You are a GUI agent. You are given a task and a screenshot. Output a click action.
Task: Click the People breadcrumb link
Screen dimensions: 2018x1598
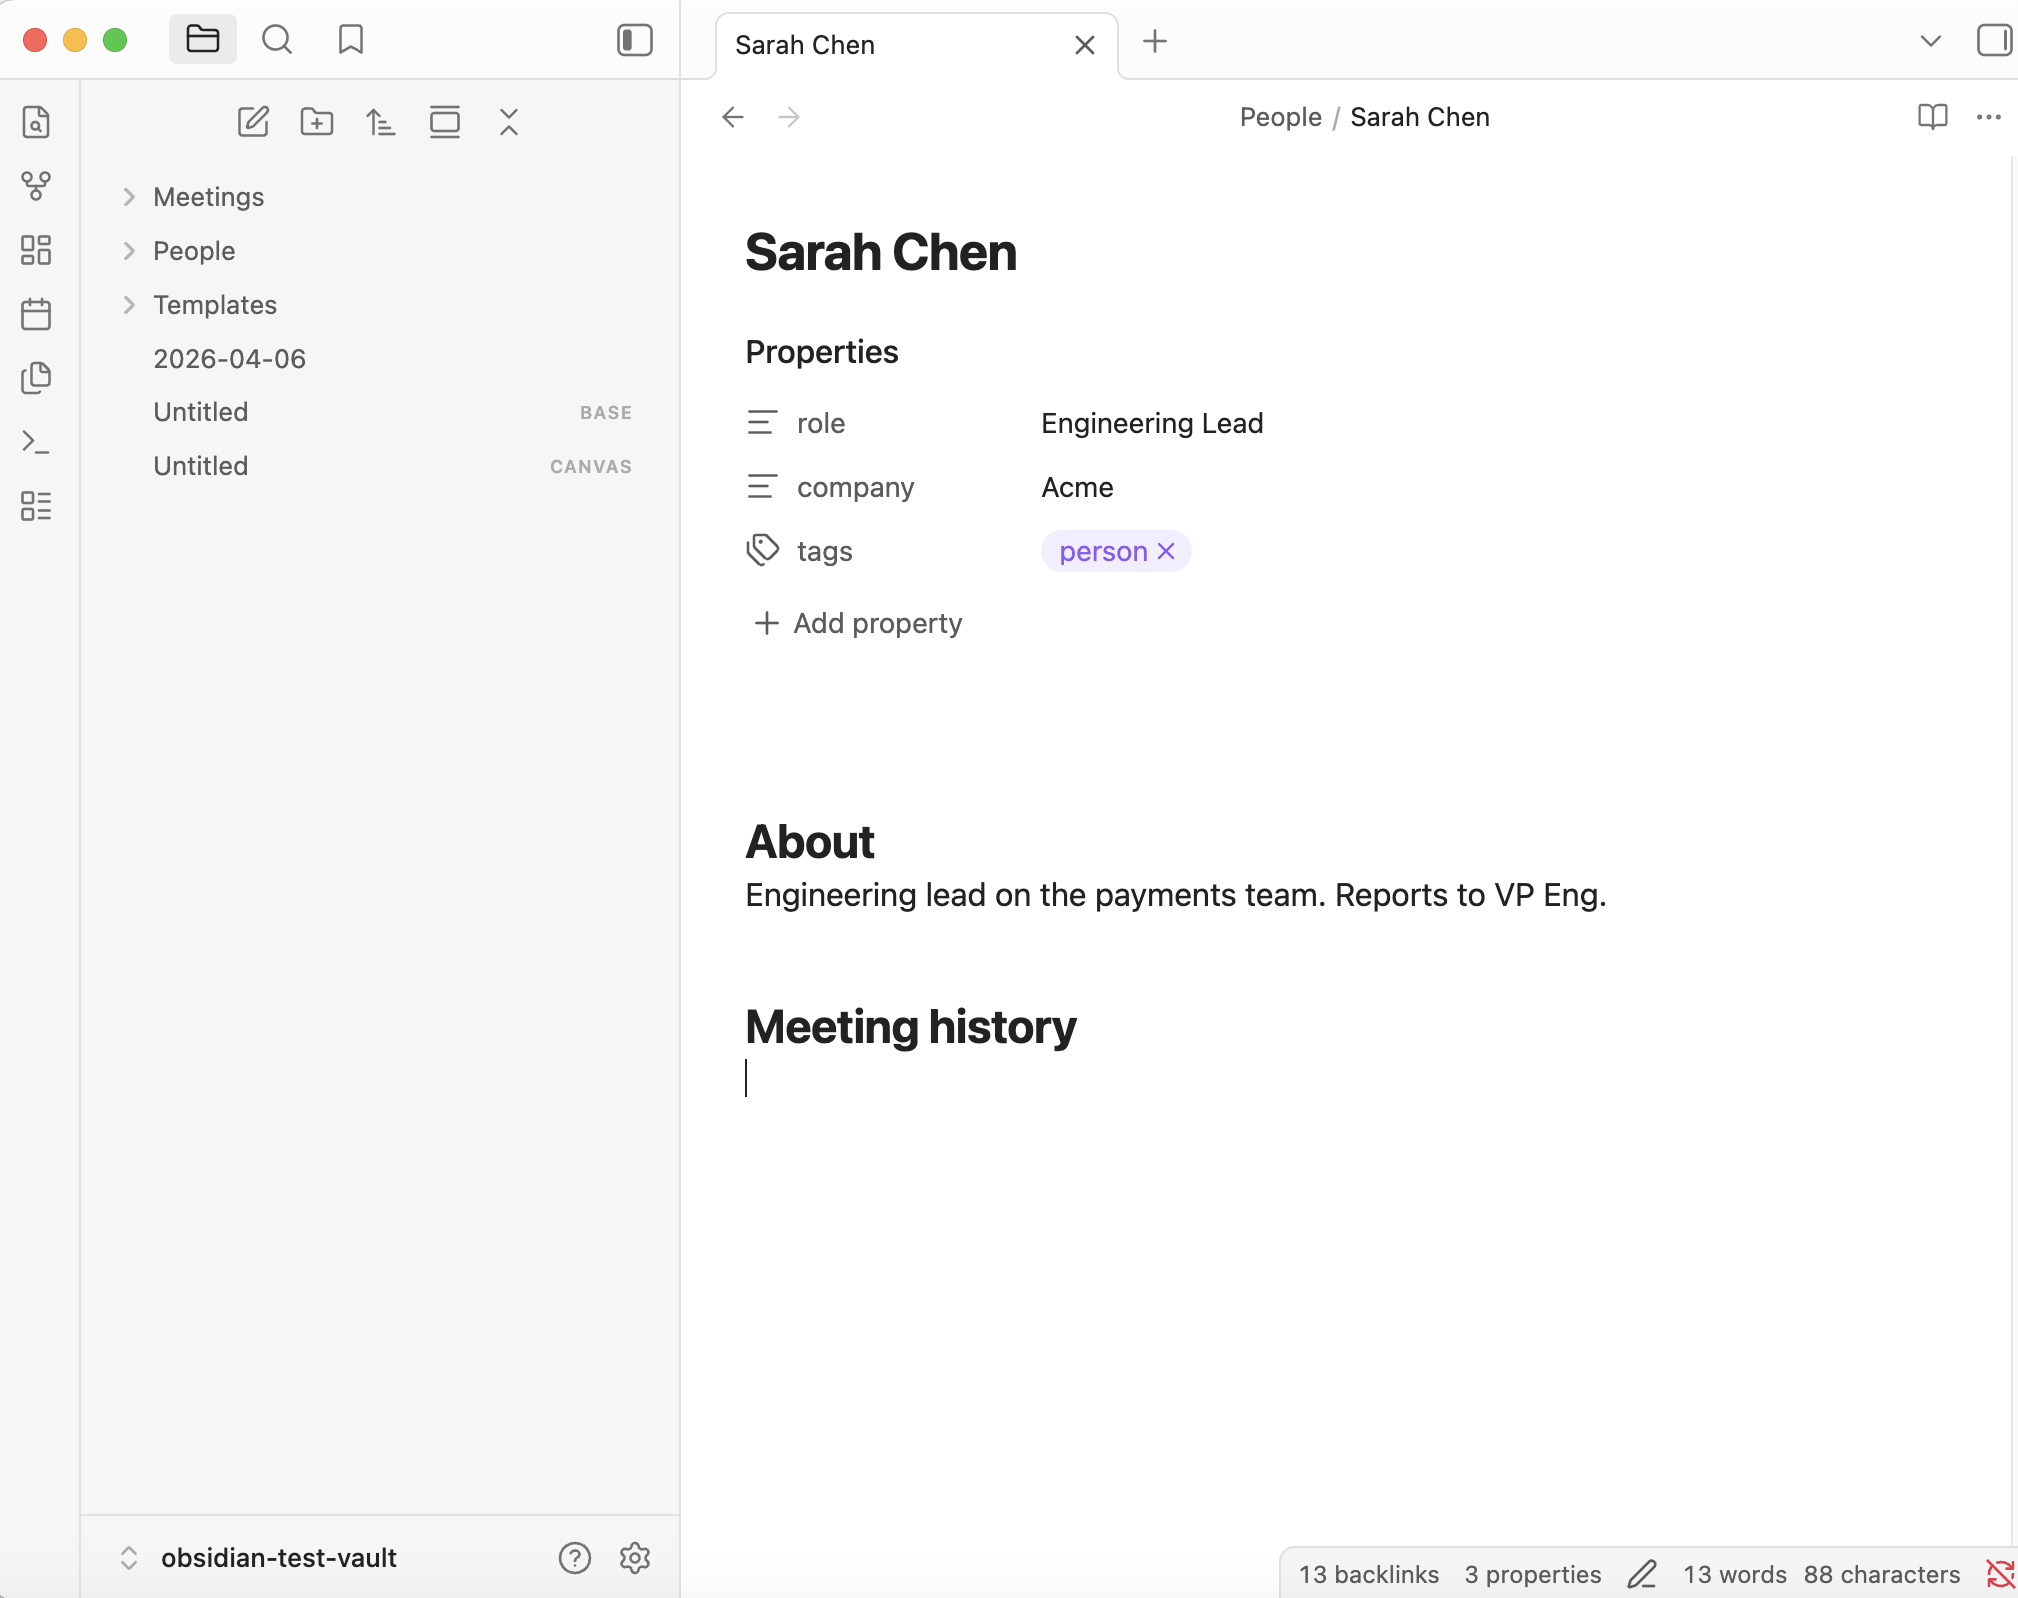pyautogui.click(x=1280, y=117)
